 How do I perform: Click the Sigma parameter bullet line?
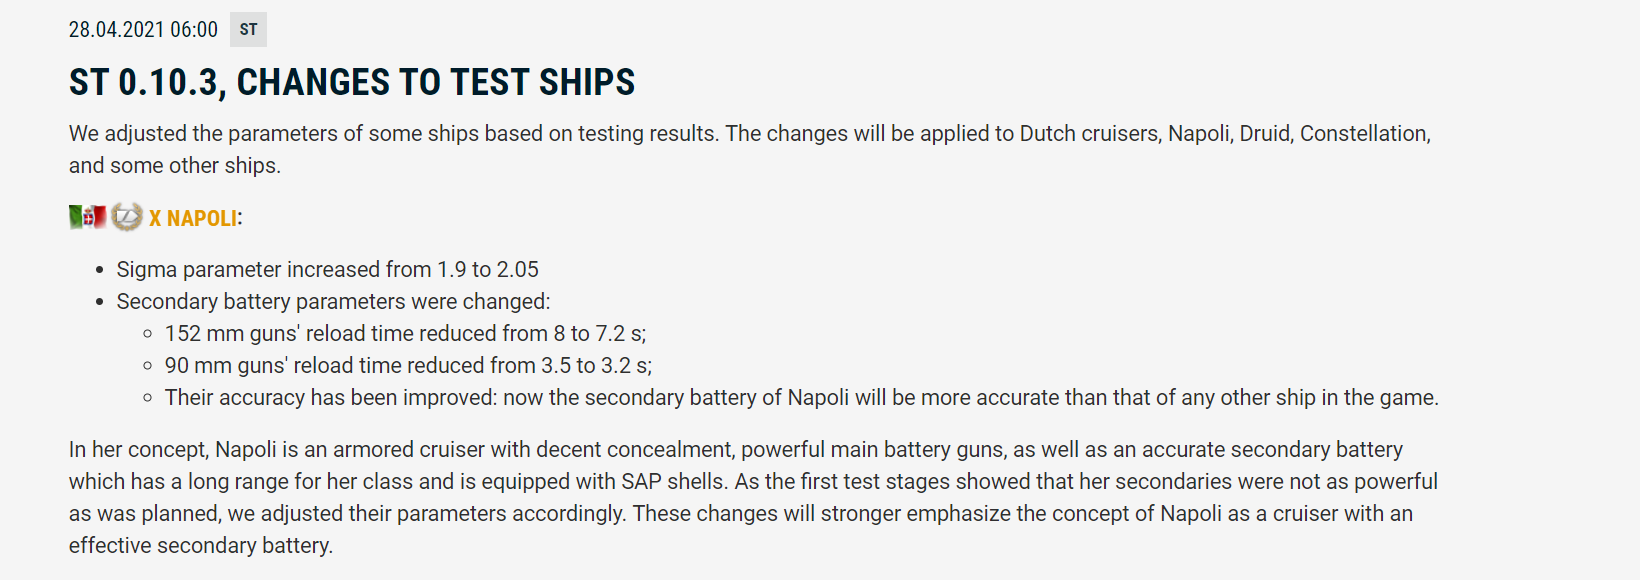click(x=327, y=269)
